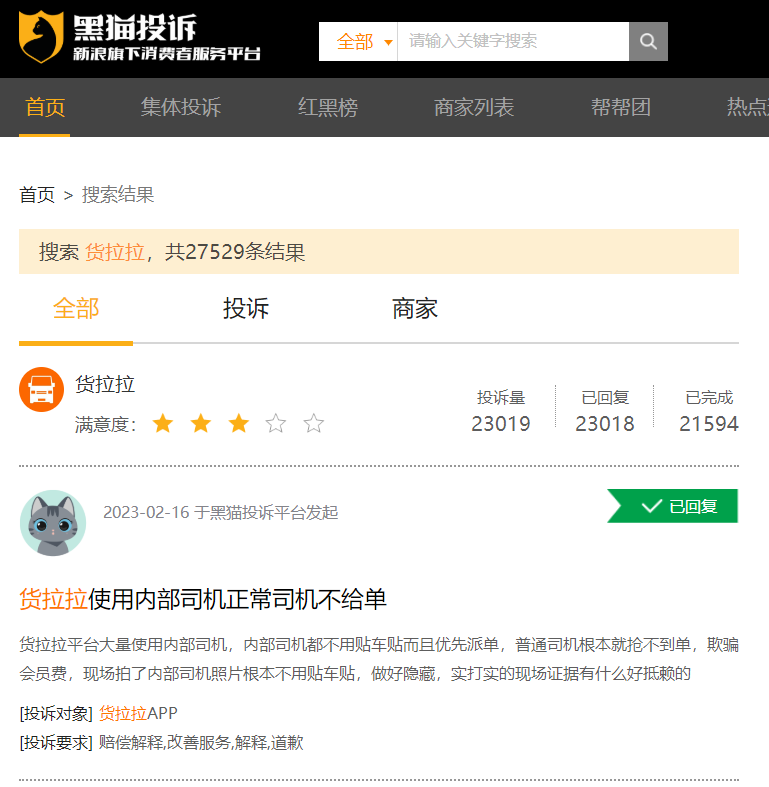
Task: Click the fourth empty satisfaction star
Action: pyautogui.click(x=276, y=423)
